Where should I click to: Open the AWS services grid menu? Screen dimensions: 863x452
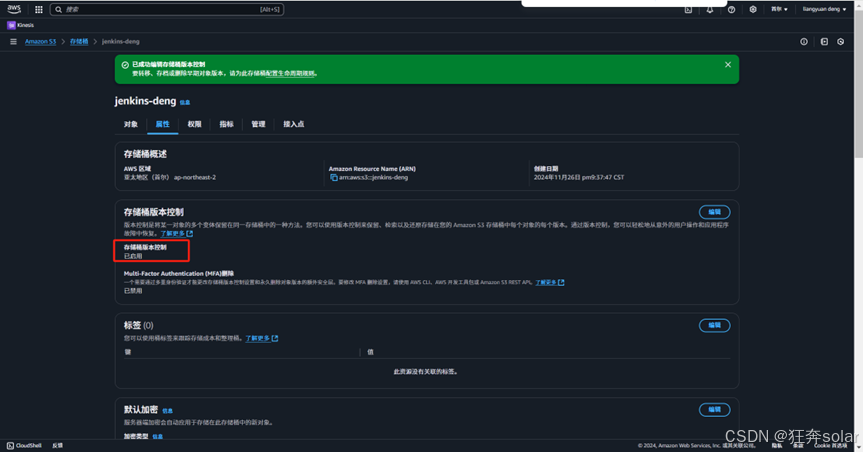pyautogui.click(x=39, y=9)
